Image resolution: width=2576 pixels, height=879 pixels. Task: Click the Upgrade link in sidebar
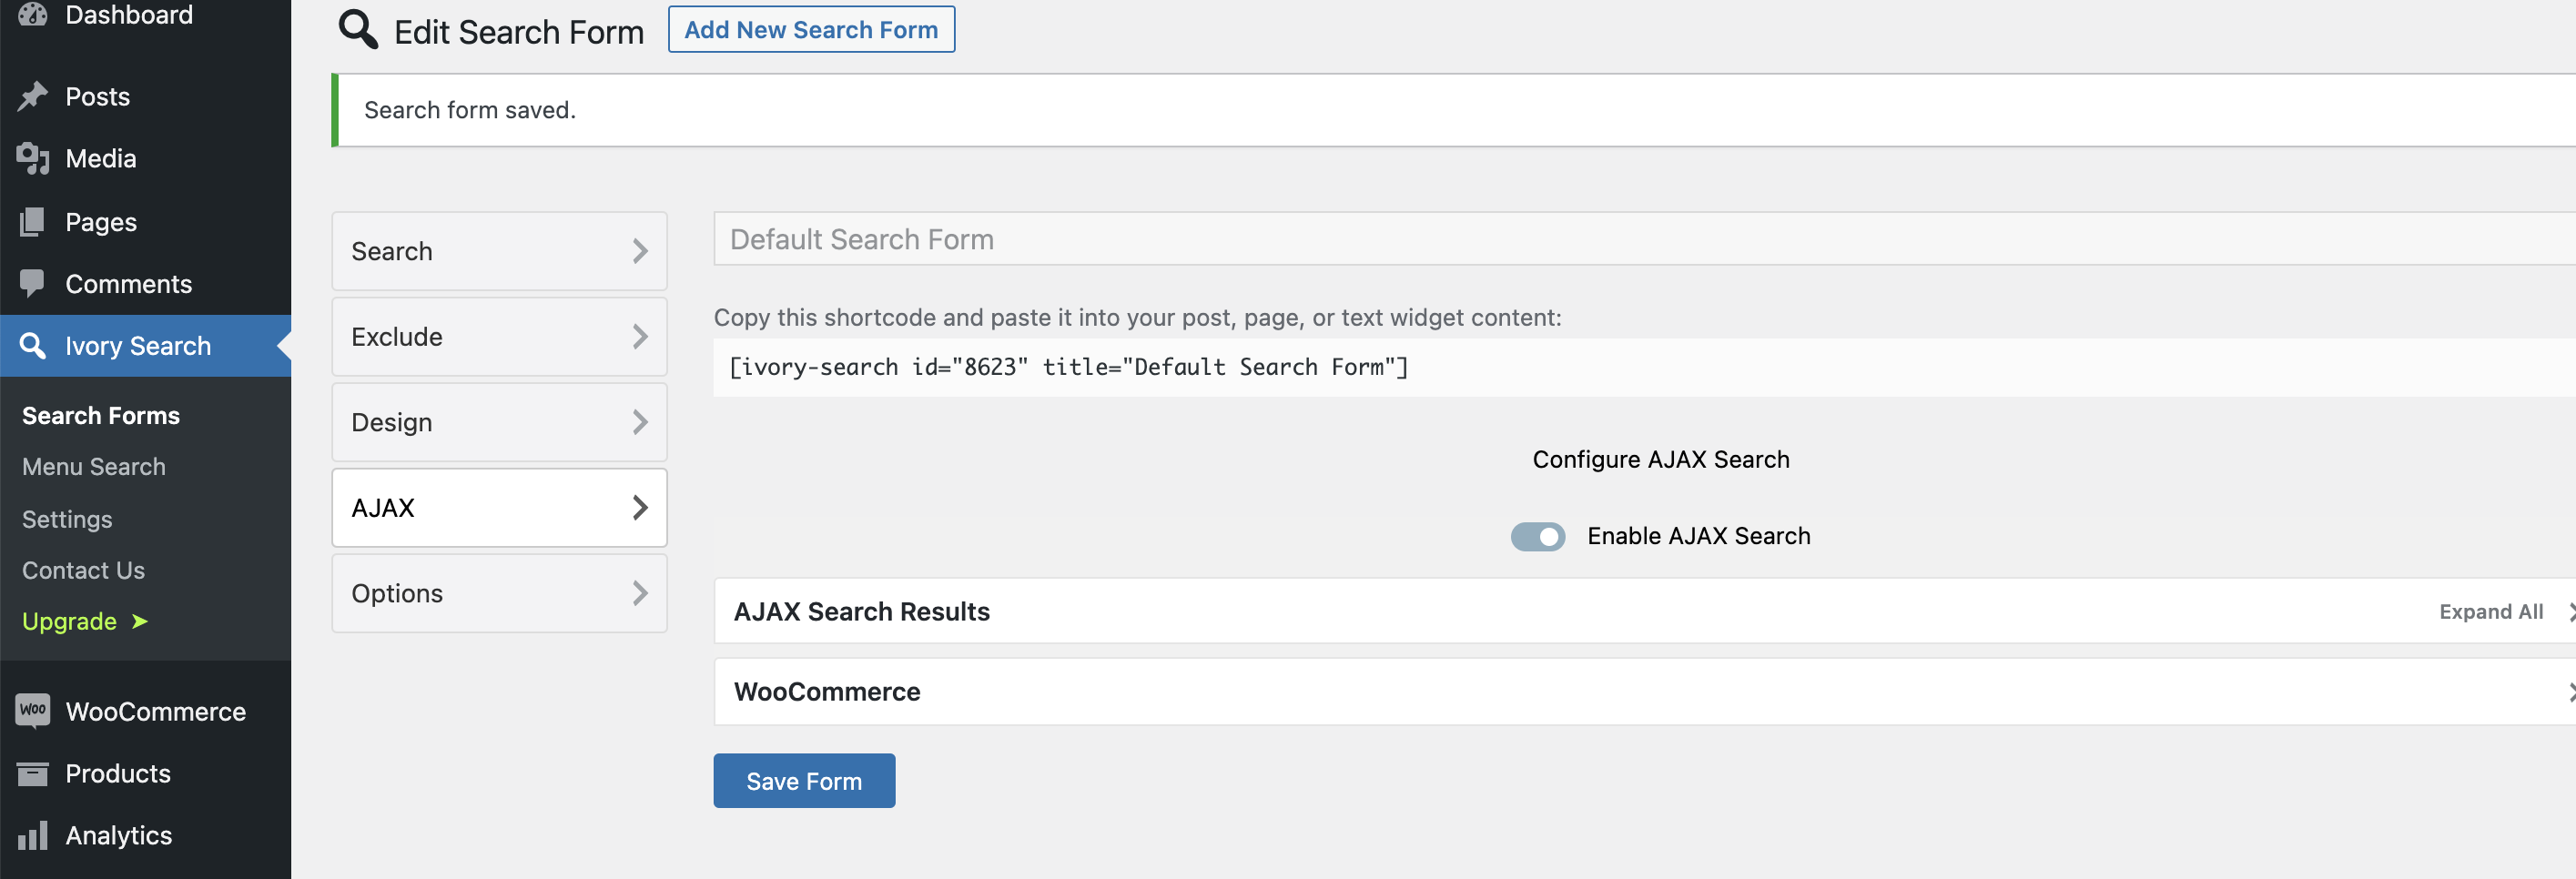(69, 621)
